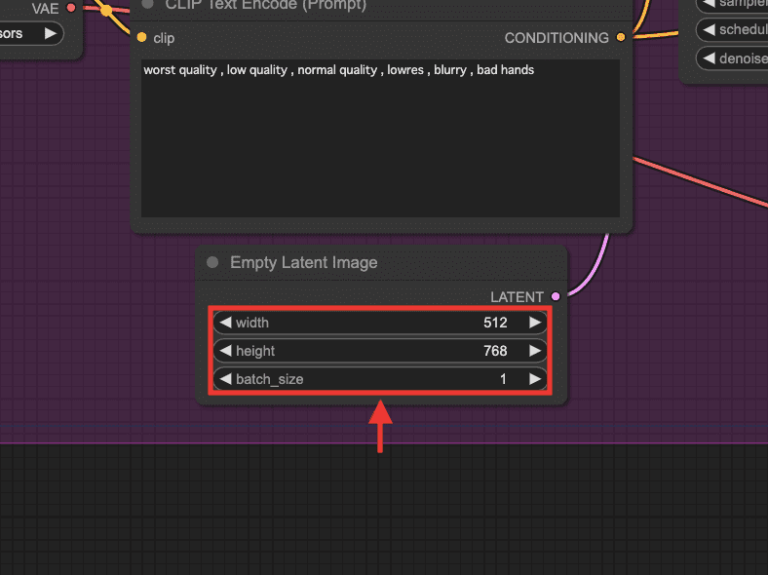768x575 pixels.
Task: Select the width value field
Action: pos(381,322)
